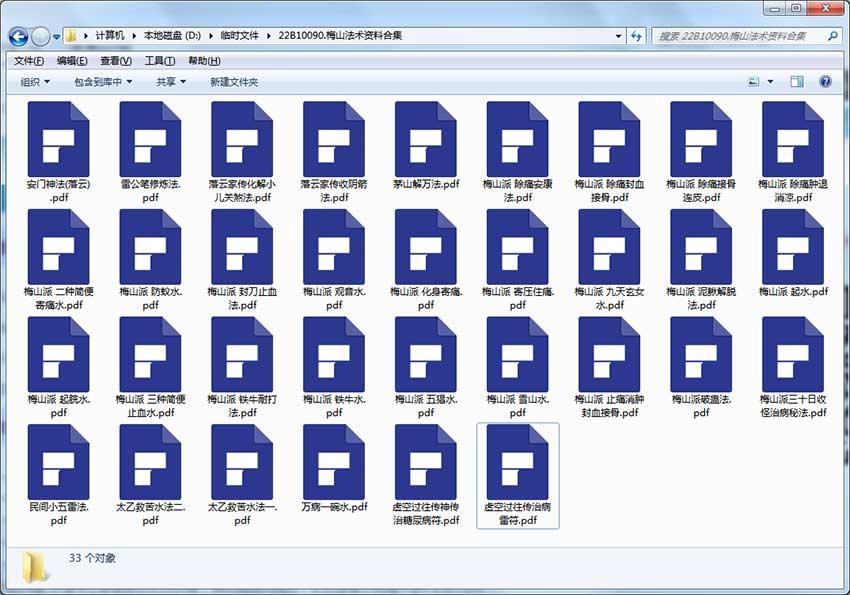Viewport: 850px width, 595px height.
Task: Select 茅山解万法.pdf file icon
Action: tap(426, 139)
